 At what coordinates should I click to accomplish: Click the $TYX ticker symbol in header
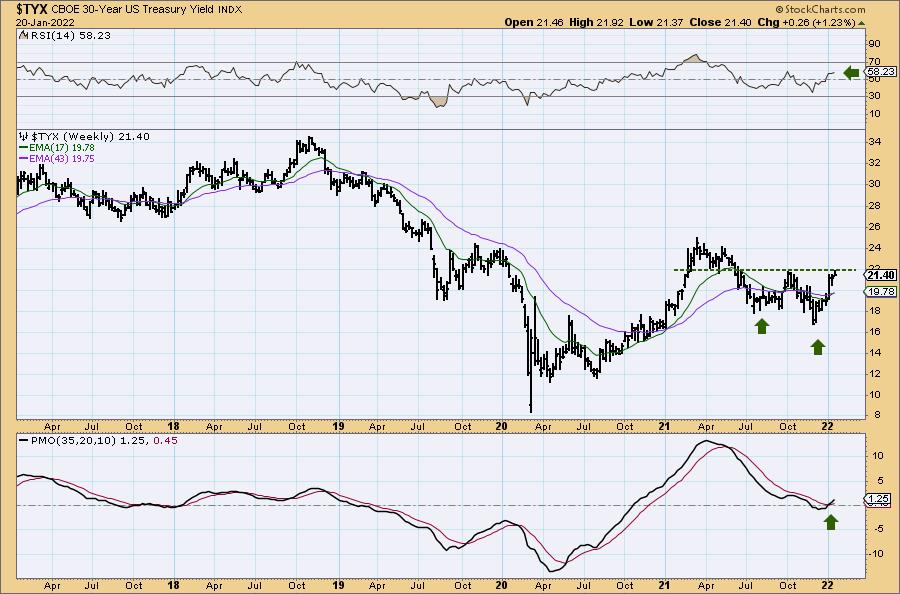tap(32, 9)
